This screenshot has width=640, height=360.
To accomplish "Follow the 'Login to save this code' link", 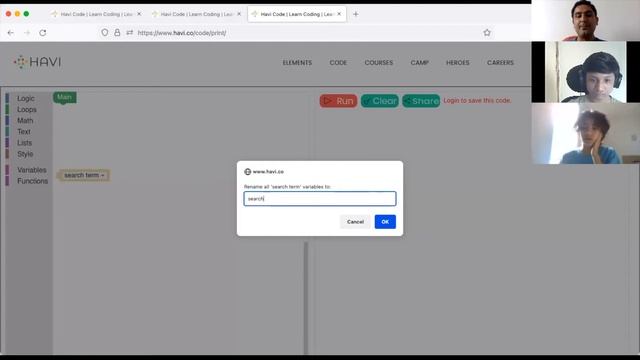I will coord(477,100).
